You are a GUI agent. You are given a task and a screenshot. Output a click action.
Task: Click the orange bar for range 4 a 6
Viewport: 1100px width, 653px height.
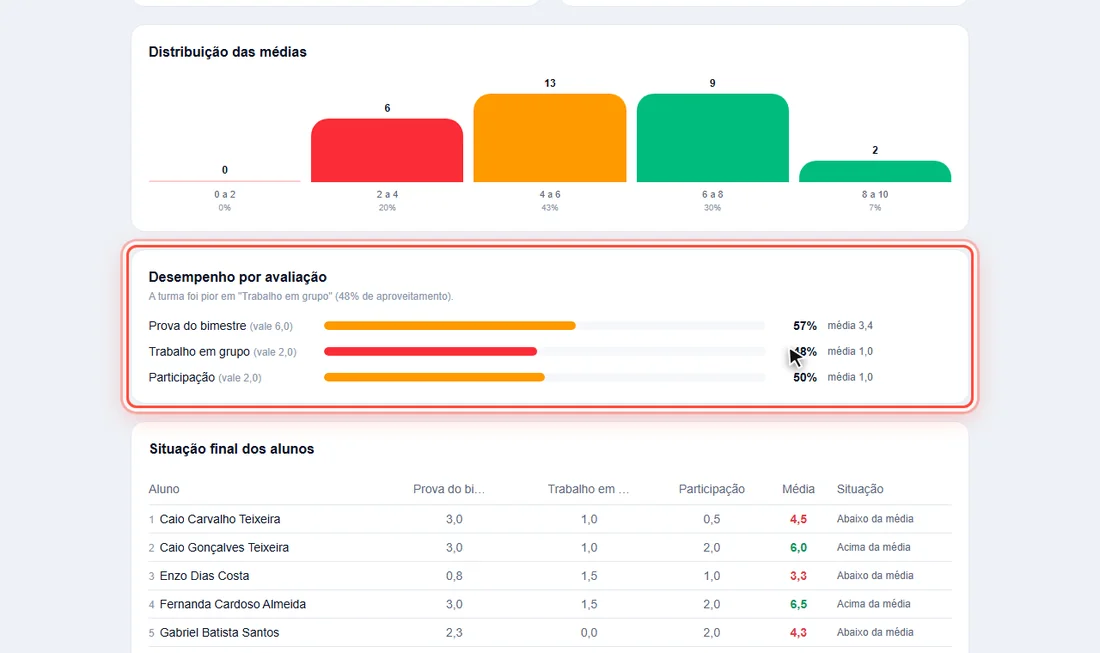549,137
